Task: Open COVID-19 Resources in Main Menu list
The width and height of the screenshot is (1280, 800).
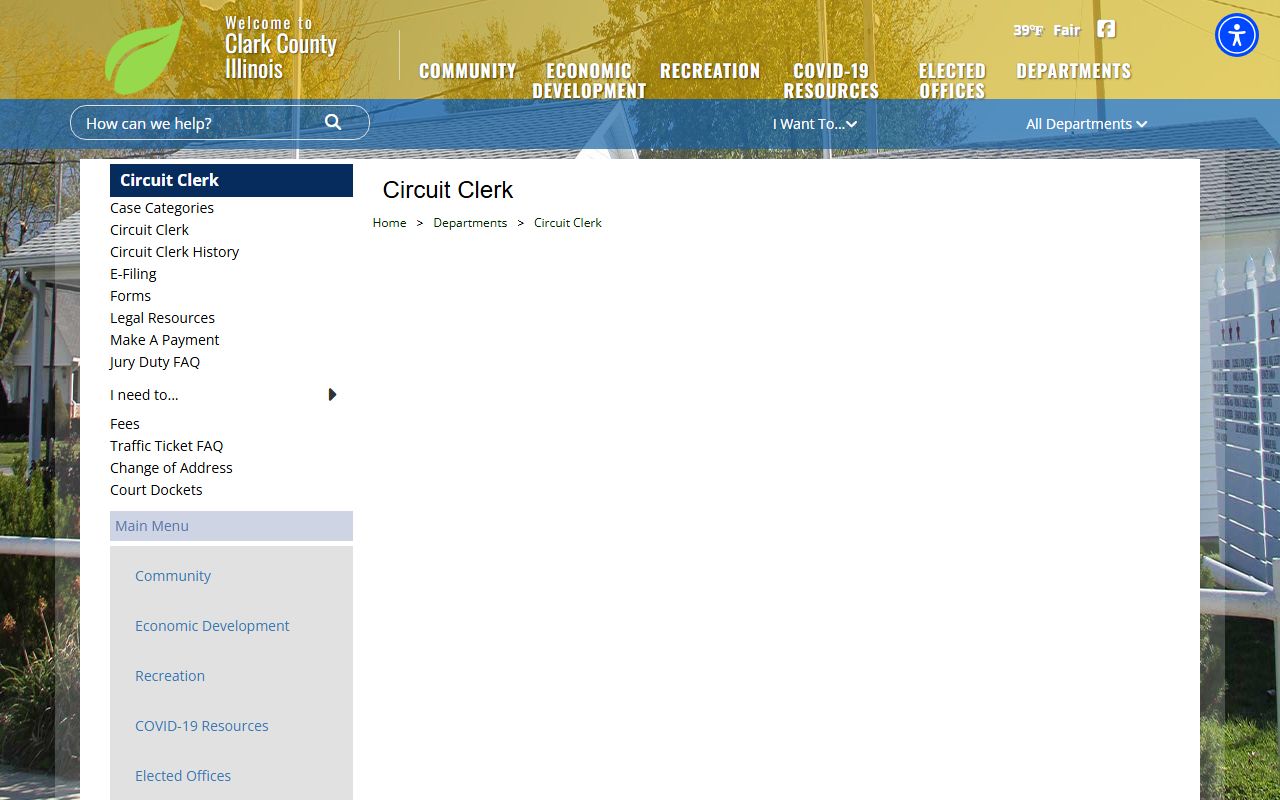Action: pos(202,726)
